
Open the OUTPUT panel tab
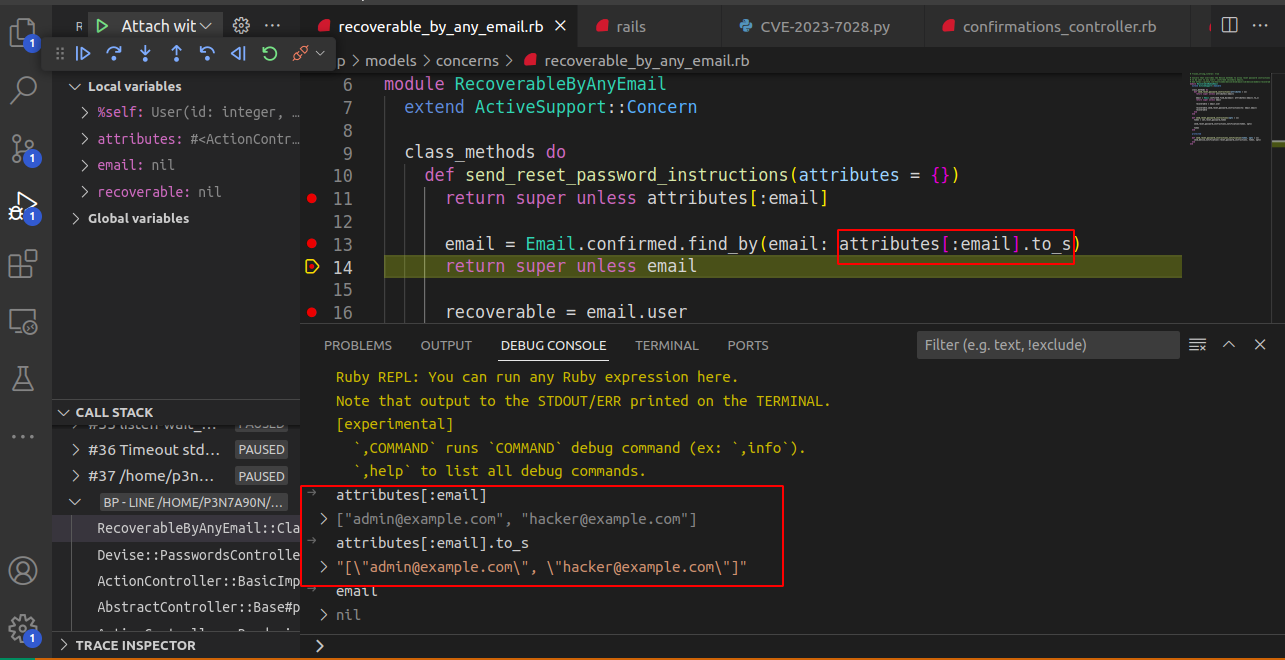(x=446, y=345)
